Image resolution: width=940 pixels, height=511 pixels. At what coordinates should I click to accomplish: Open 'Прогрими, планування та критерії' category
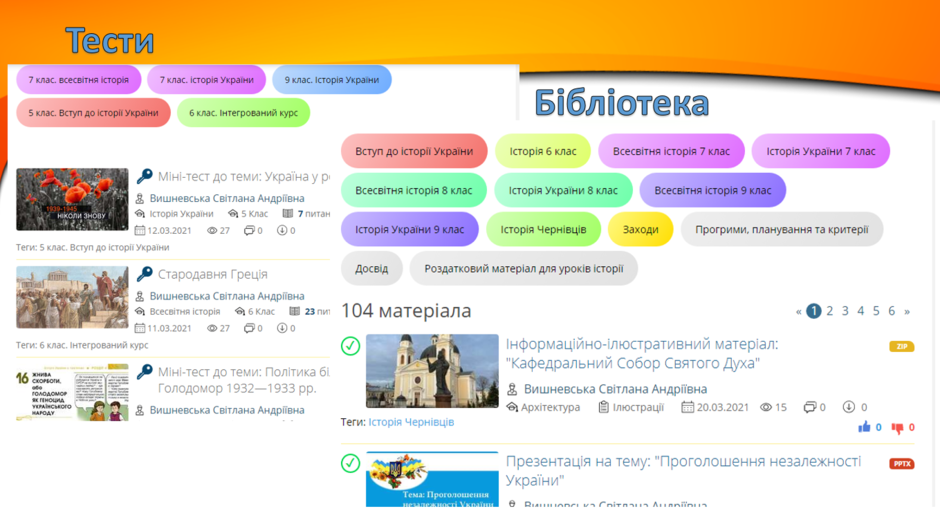pos(782,229)
